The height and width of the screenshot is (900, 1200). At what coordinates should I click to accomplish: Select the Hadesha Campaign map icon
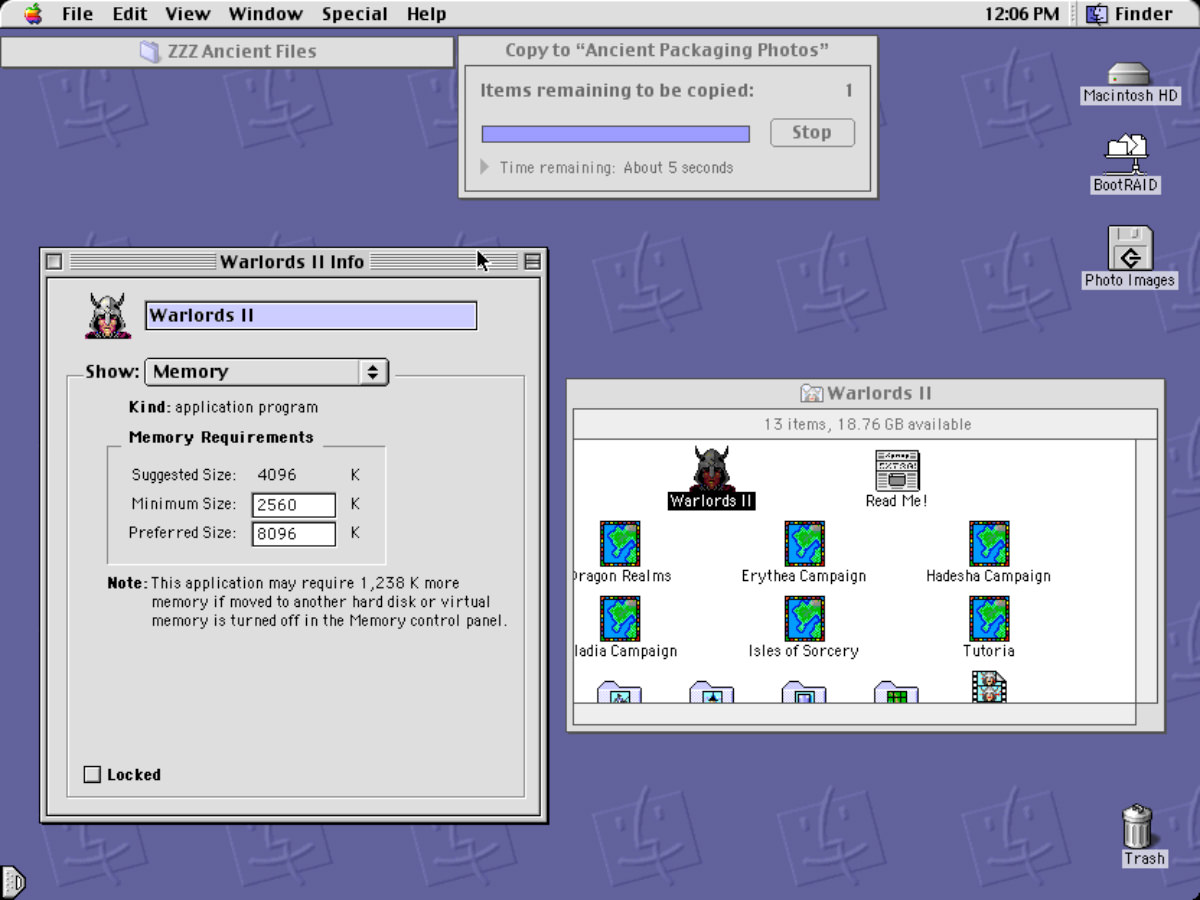click(x=989, y=543)
